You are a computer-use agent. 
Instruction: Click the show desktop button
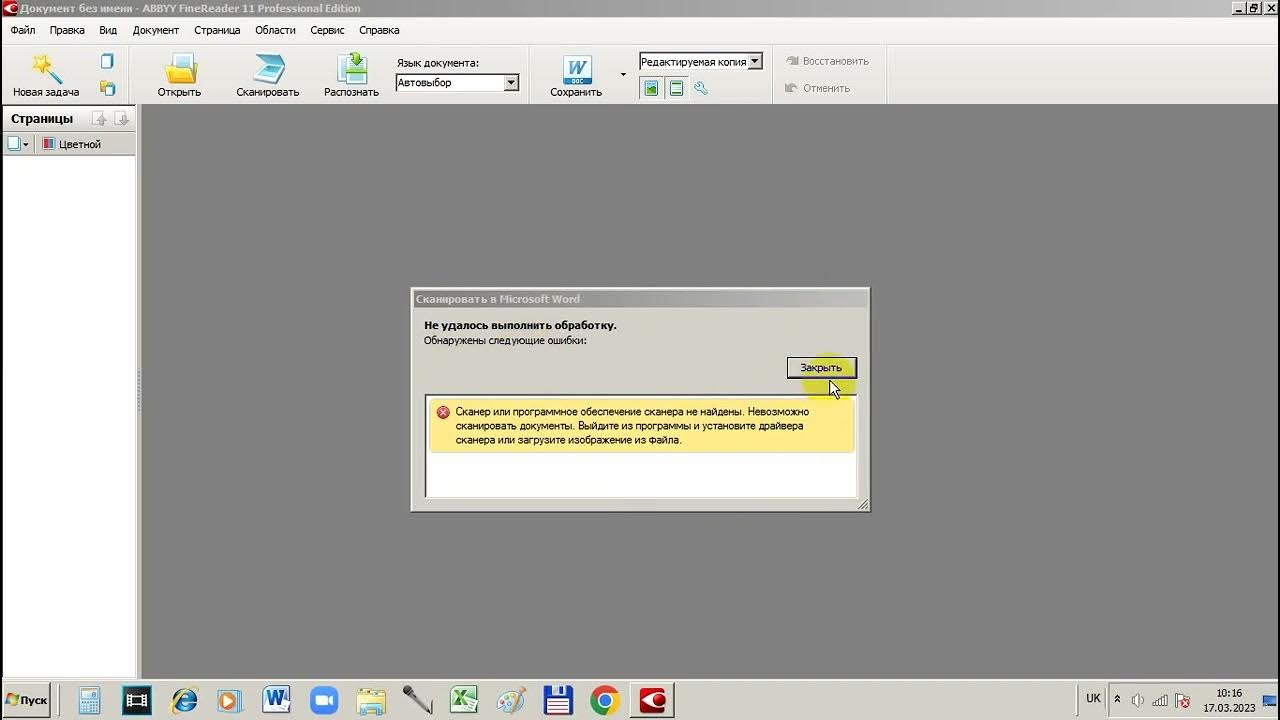1270,700
